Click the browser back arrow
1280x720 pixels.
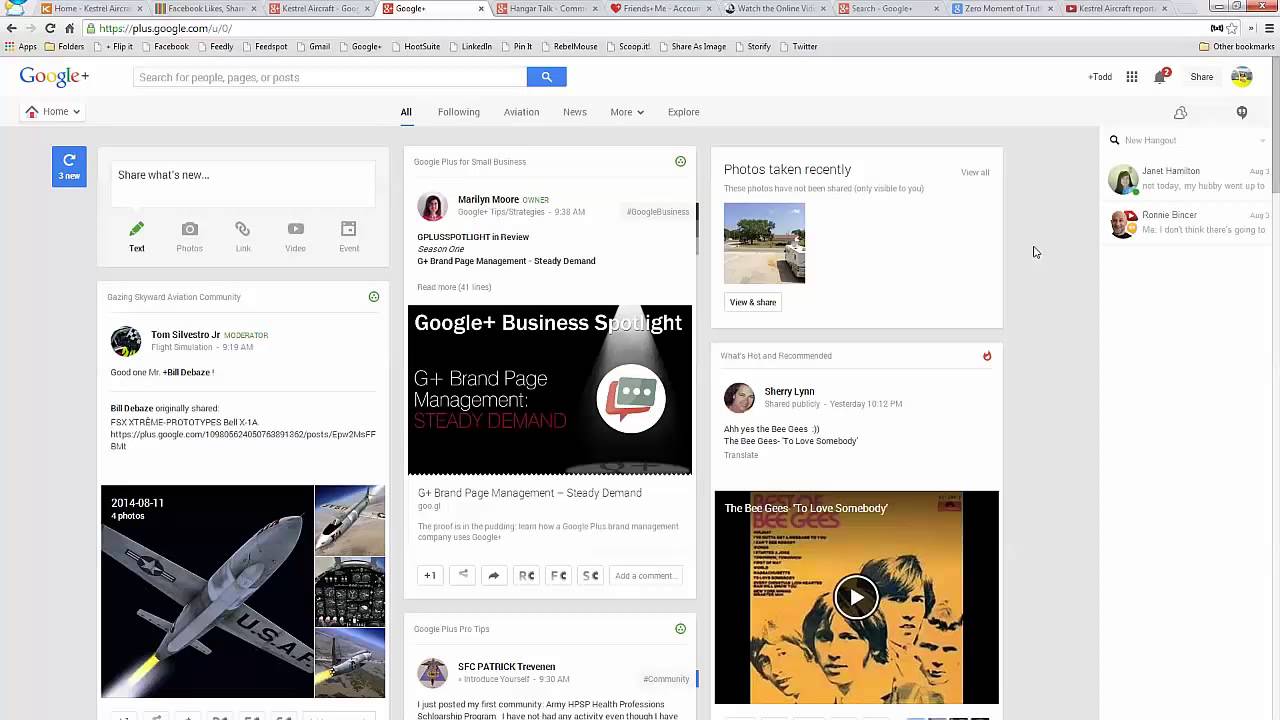(12, 28)
